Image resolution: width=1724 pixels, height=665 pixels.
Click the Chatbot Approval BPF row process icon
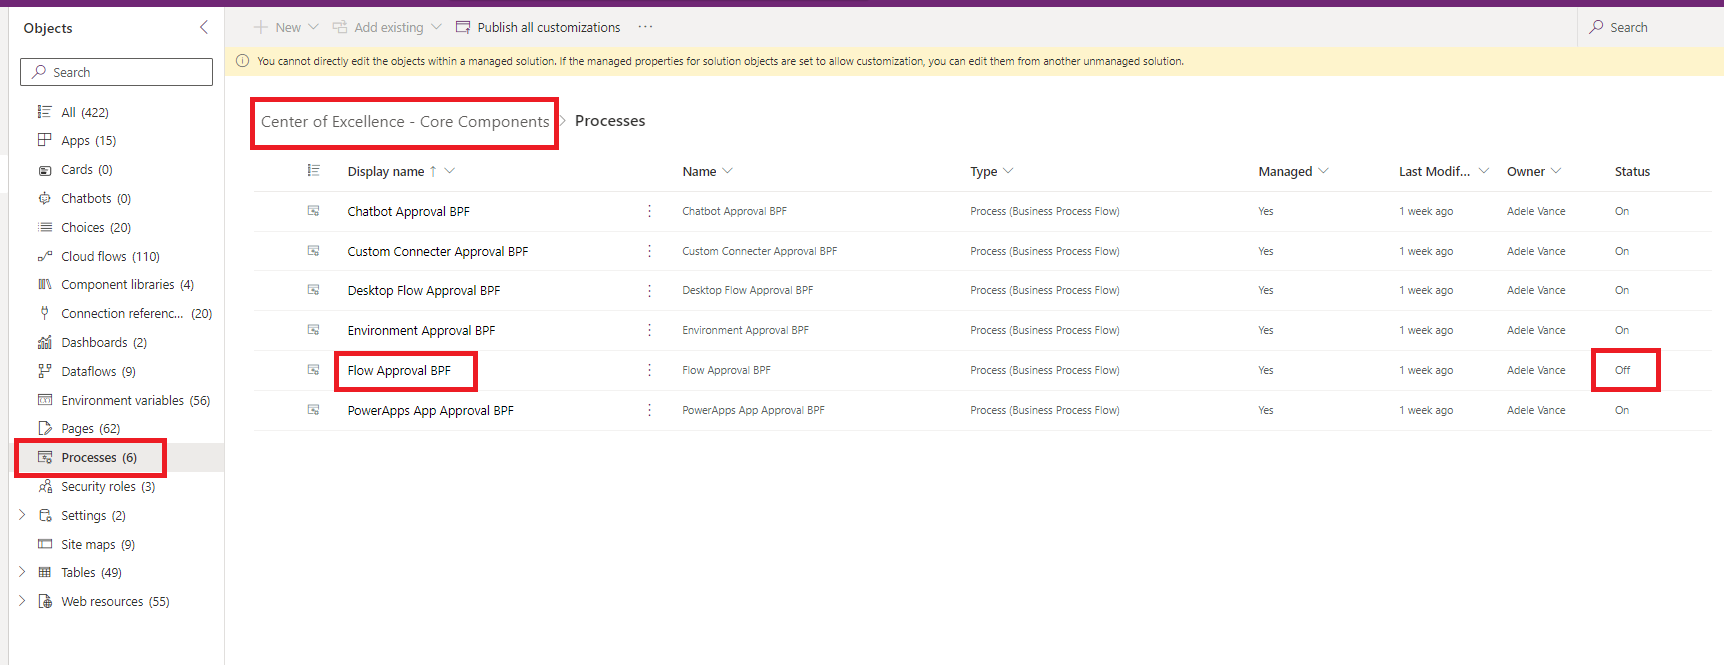pyautogui.click(x=313, y=211)
